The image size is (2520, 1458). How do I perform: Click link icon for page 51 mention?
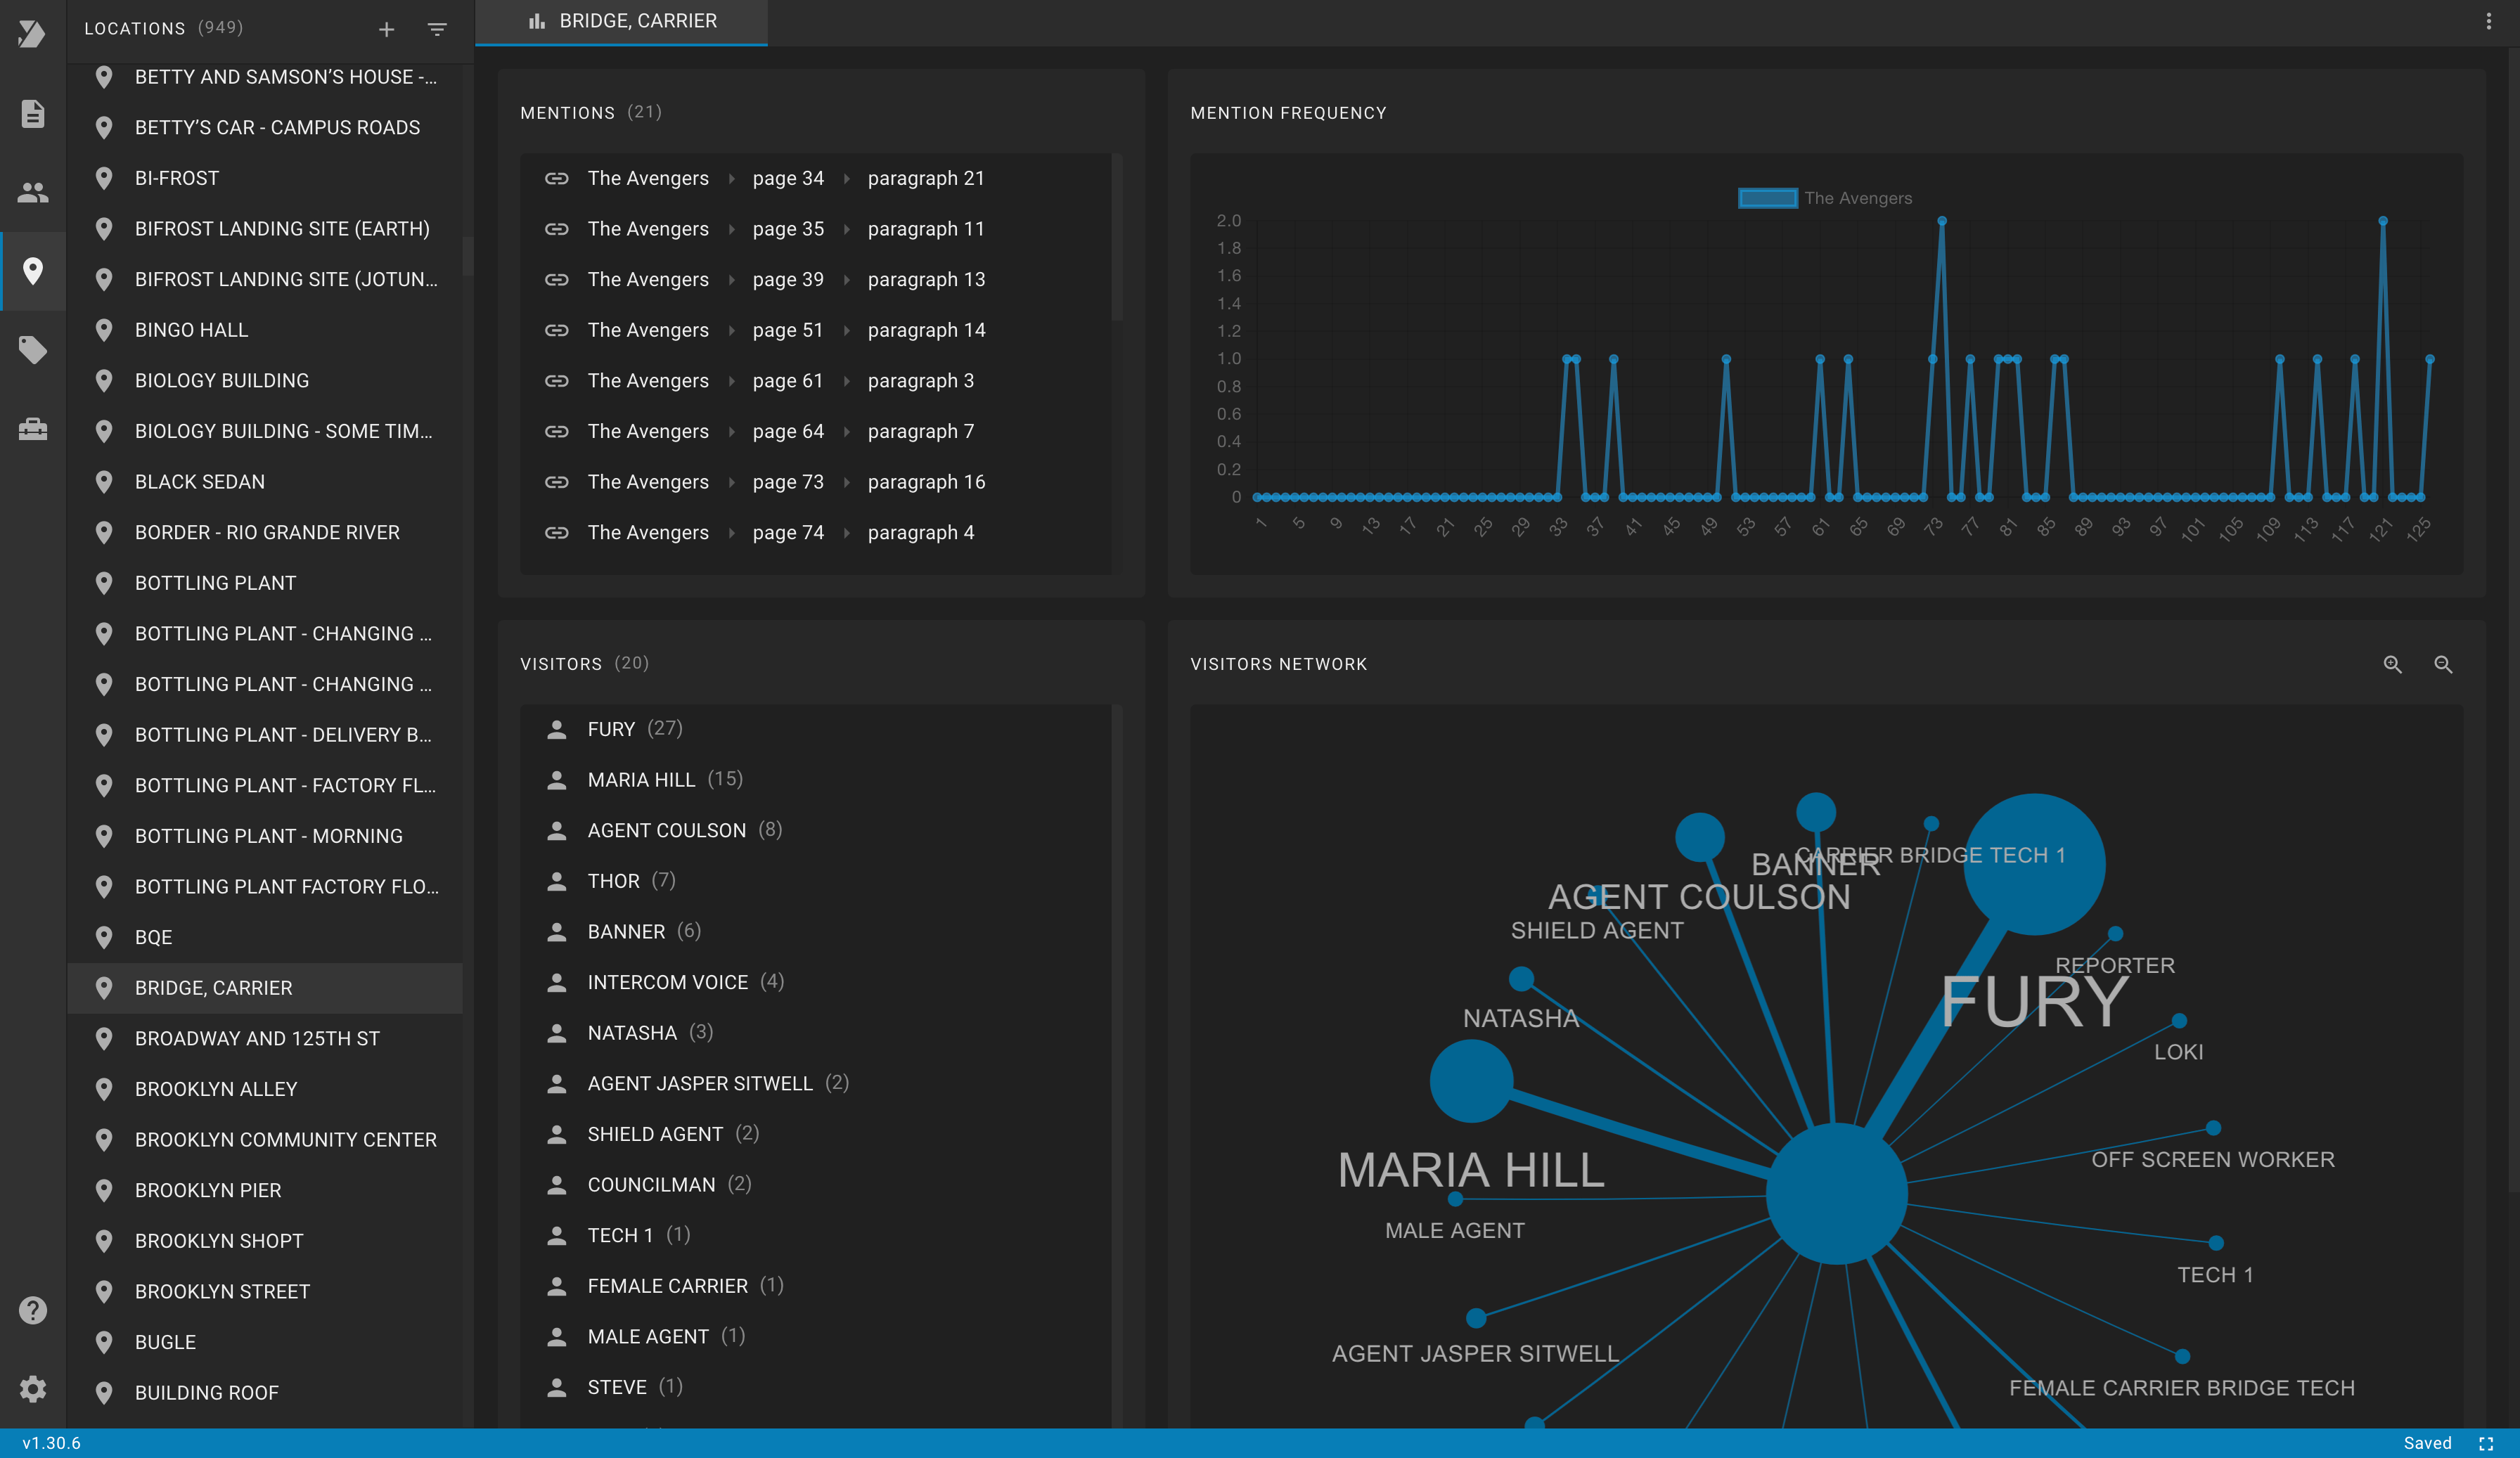556,330
